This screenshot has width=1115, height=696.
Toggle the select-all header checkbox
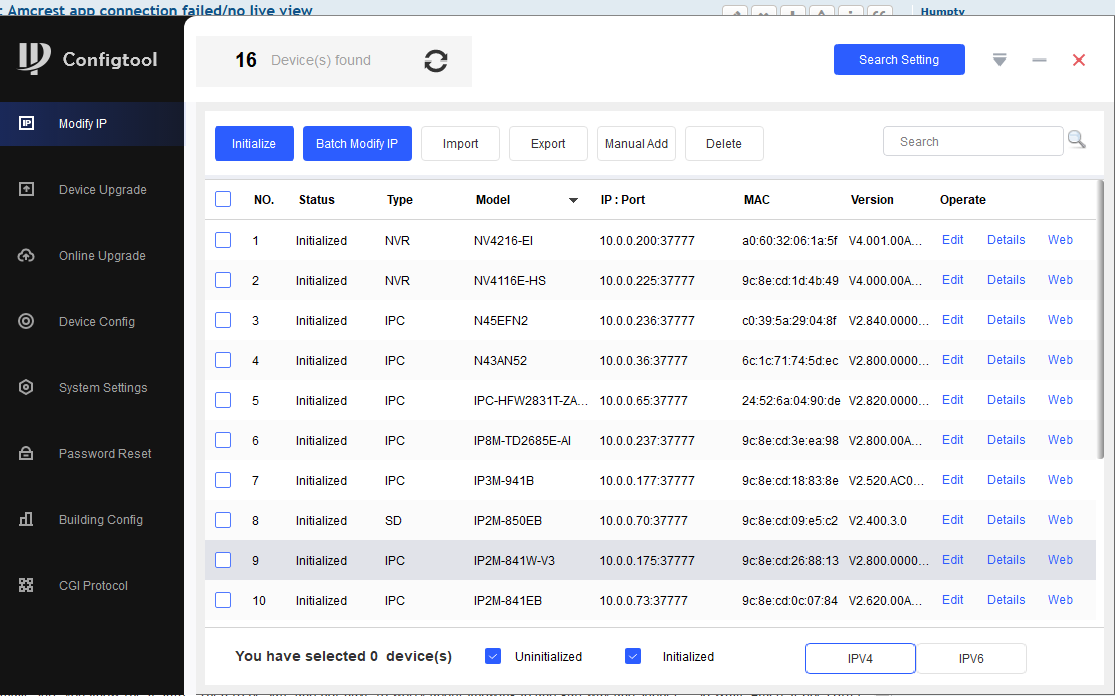(223, 199)
